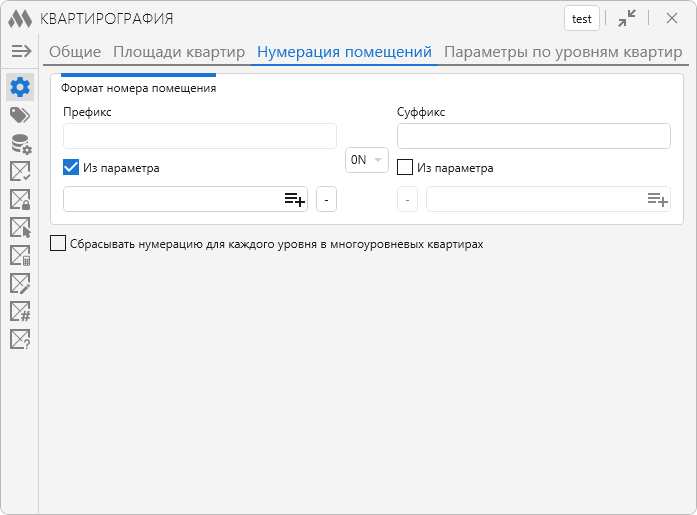
Task: Open the database settings icon
Action: tap(20, 144)
